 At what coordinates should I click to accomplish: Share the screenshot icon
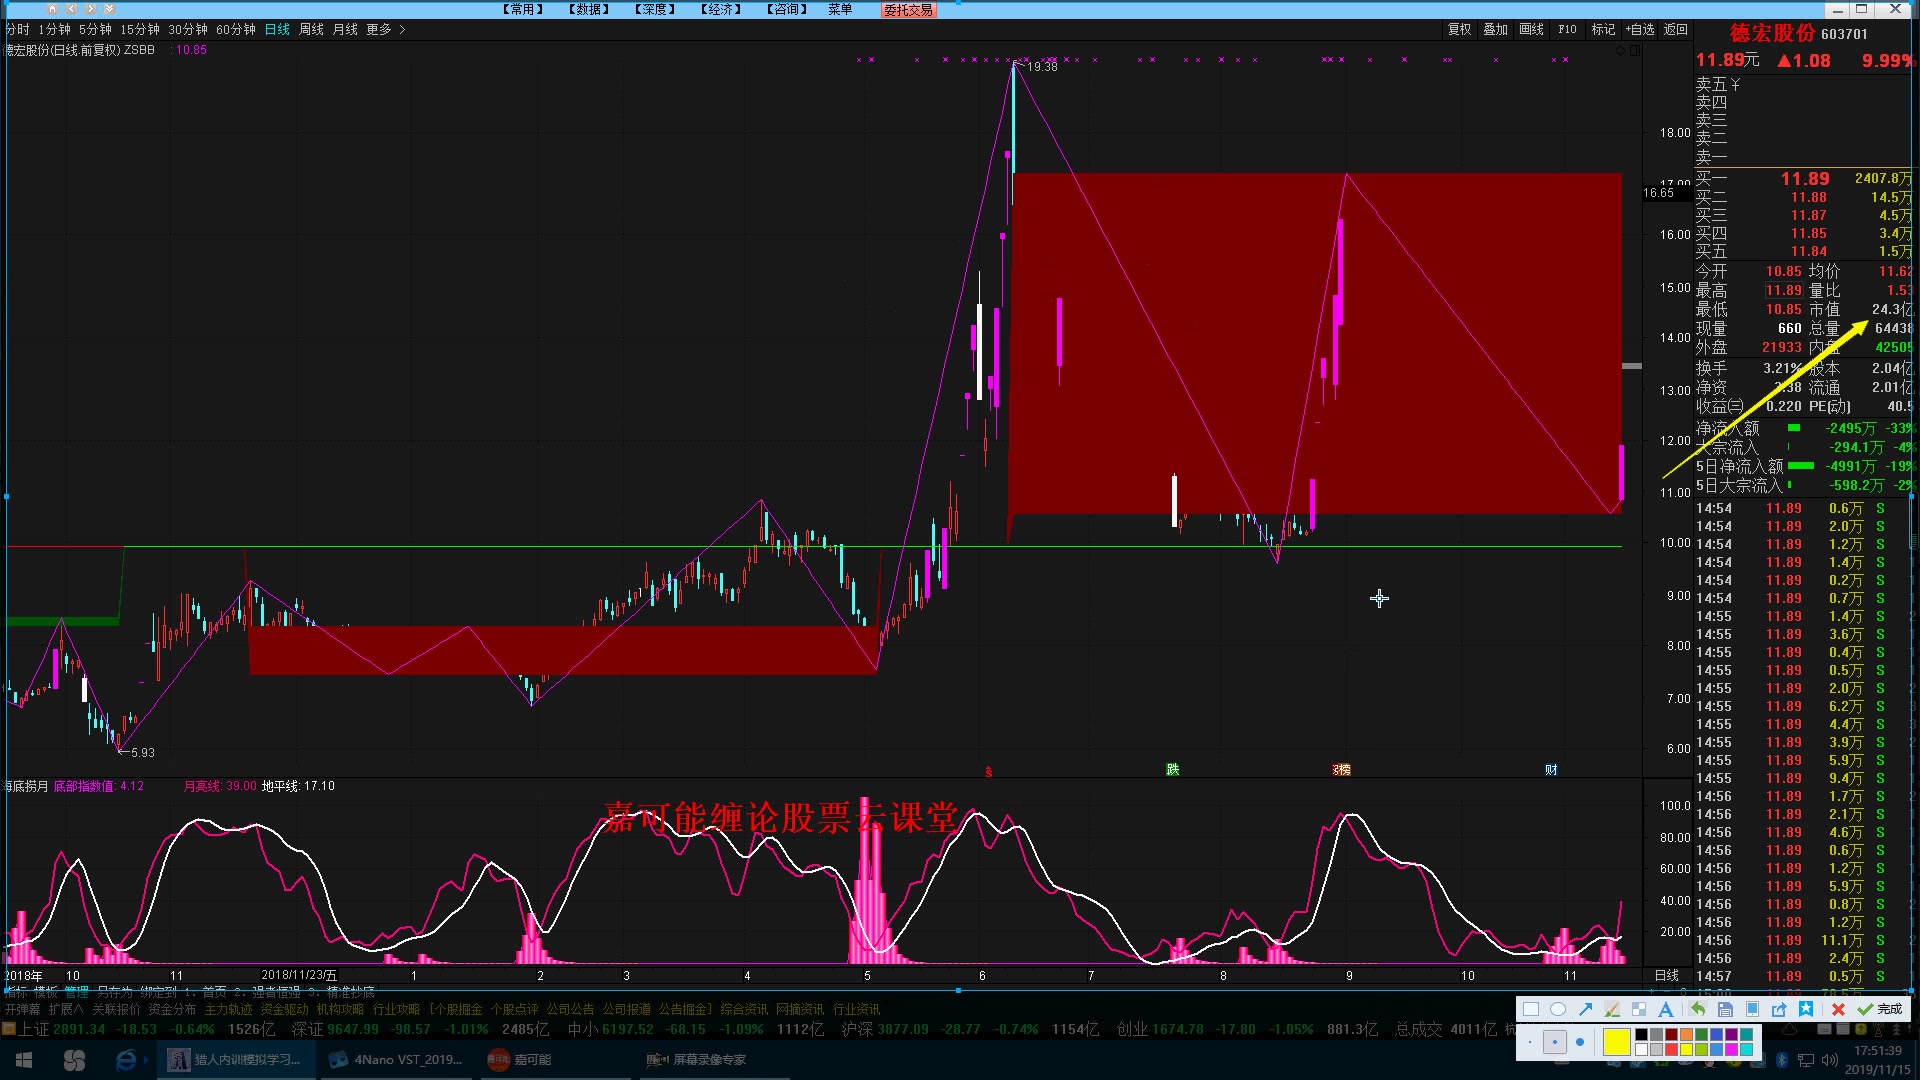pyautogui.click(x=1779, y=1009)
